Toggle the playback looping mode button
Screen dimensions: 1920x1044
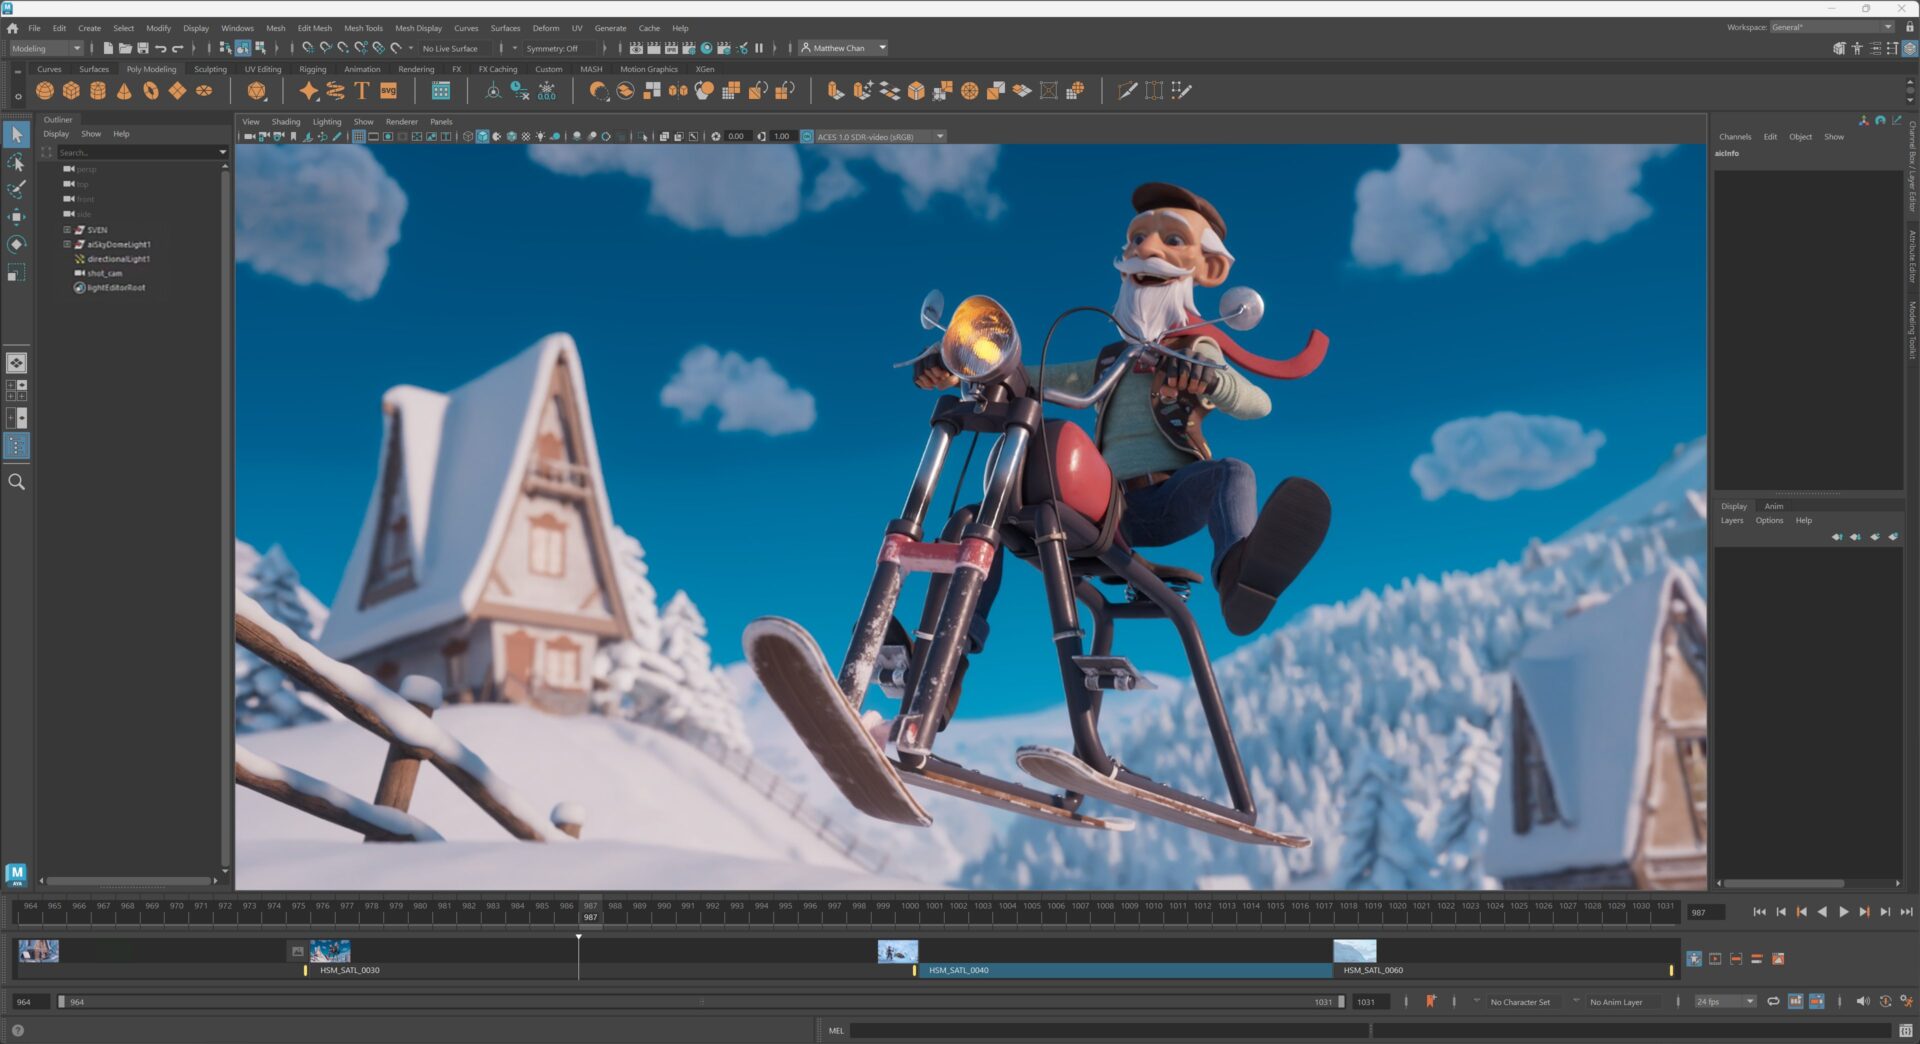[1773, 1001]
